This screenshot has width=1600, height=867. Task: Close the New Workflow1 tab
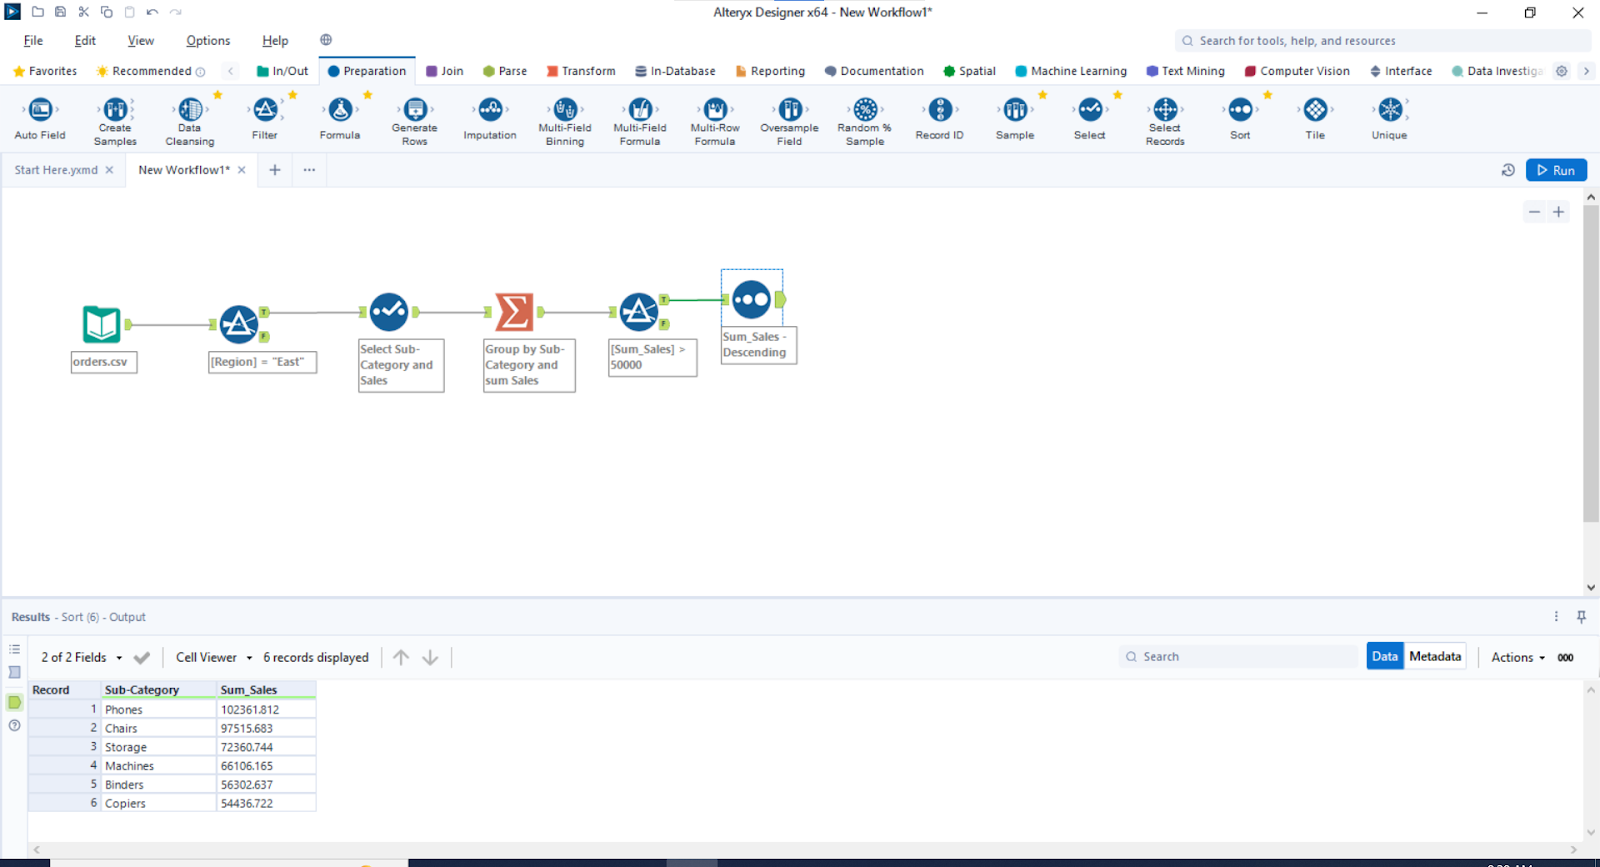tap(242, 170)
